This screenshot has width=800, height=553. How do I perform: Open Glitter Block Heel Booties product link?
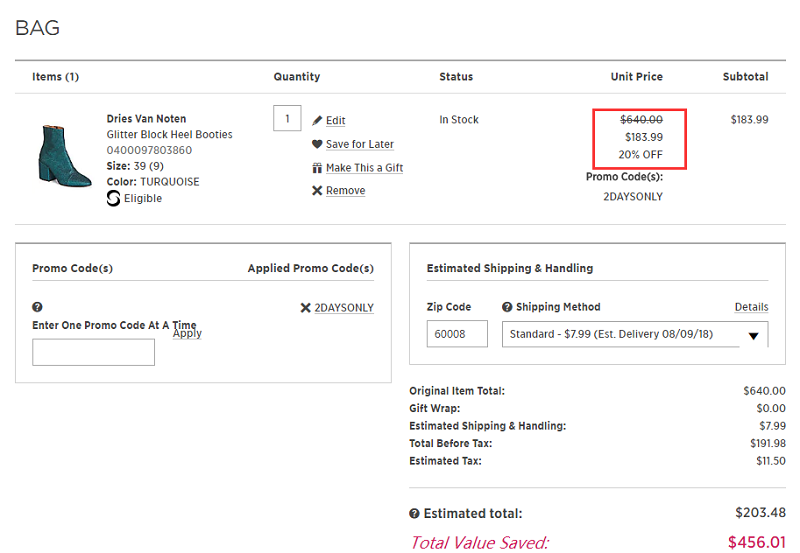[x=169, y=134]
